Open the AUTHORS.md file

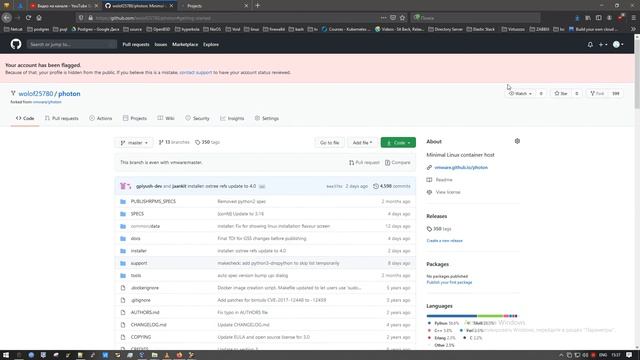pos(145,312)
